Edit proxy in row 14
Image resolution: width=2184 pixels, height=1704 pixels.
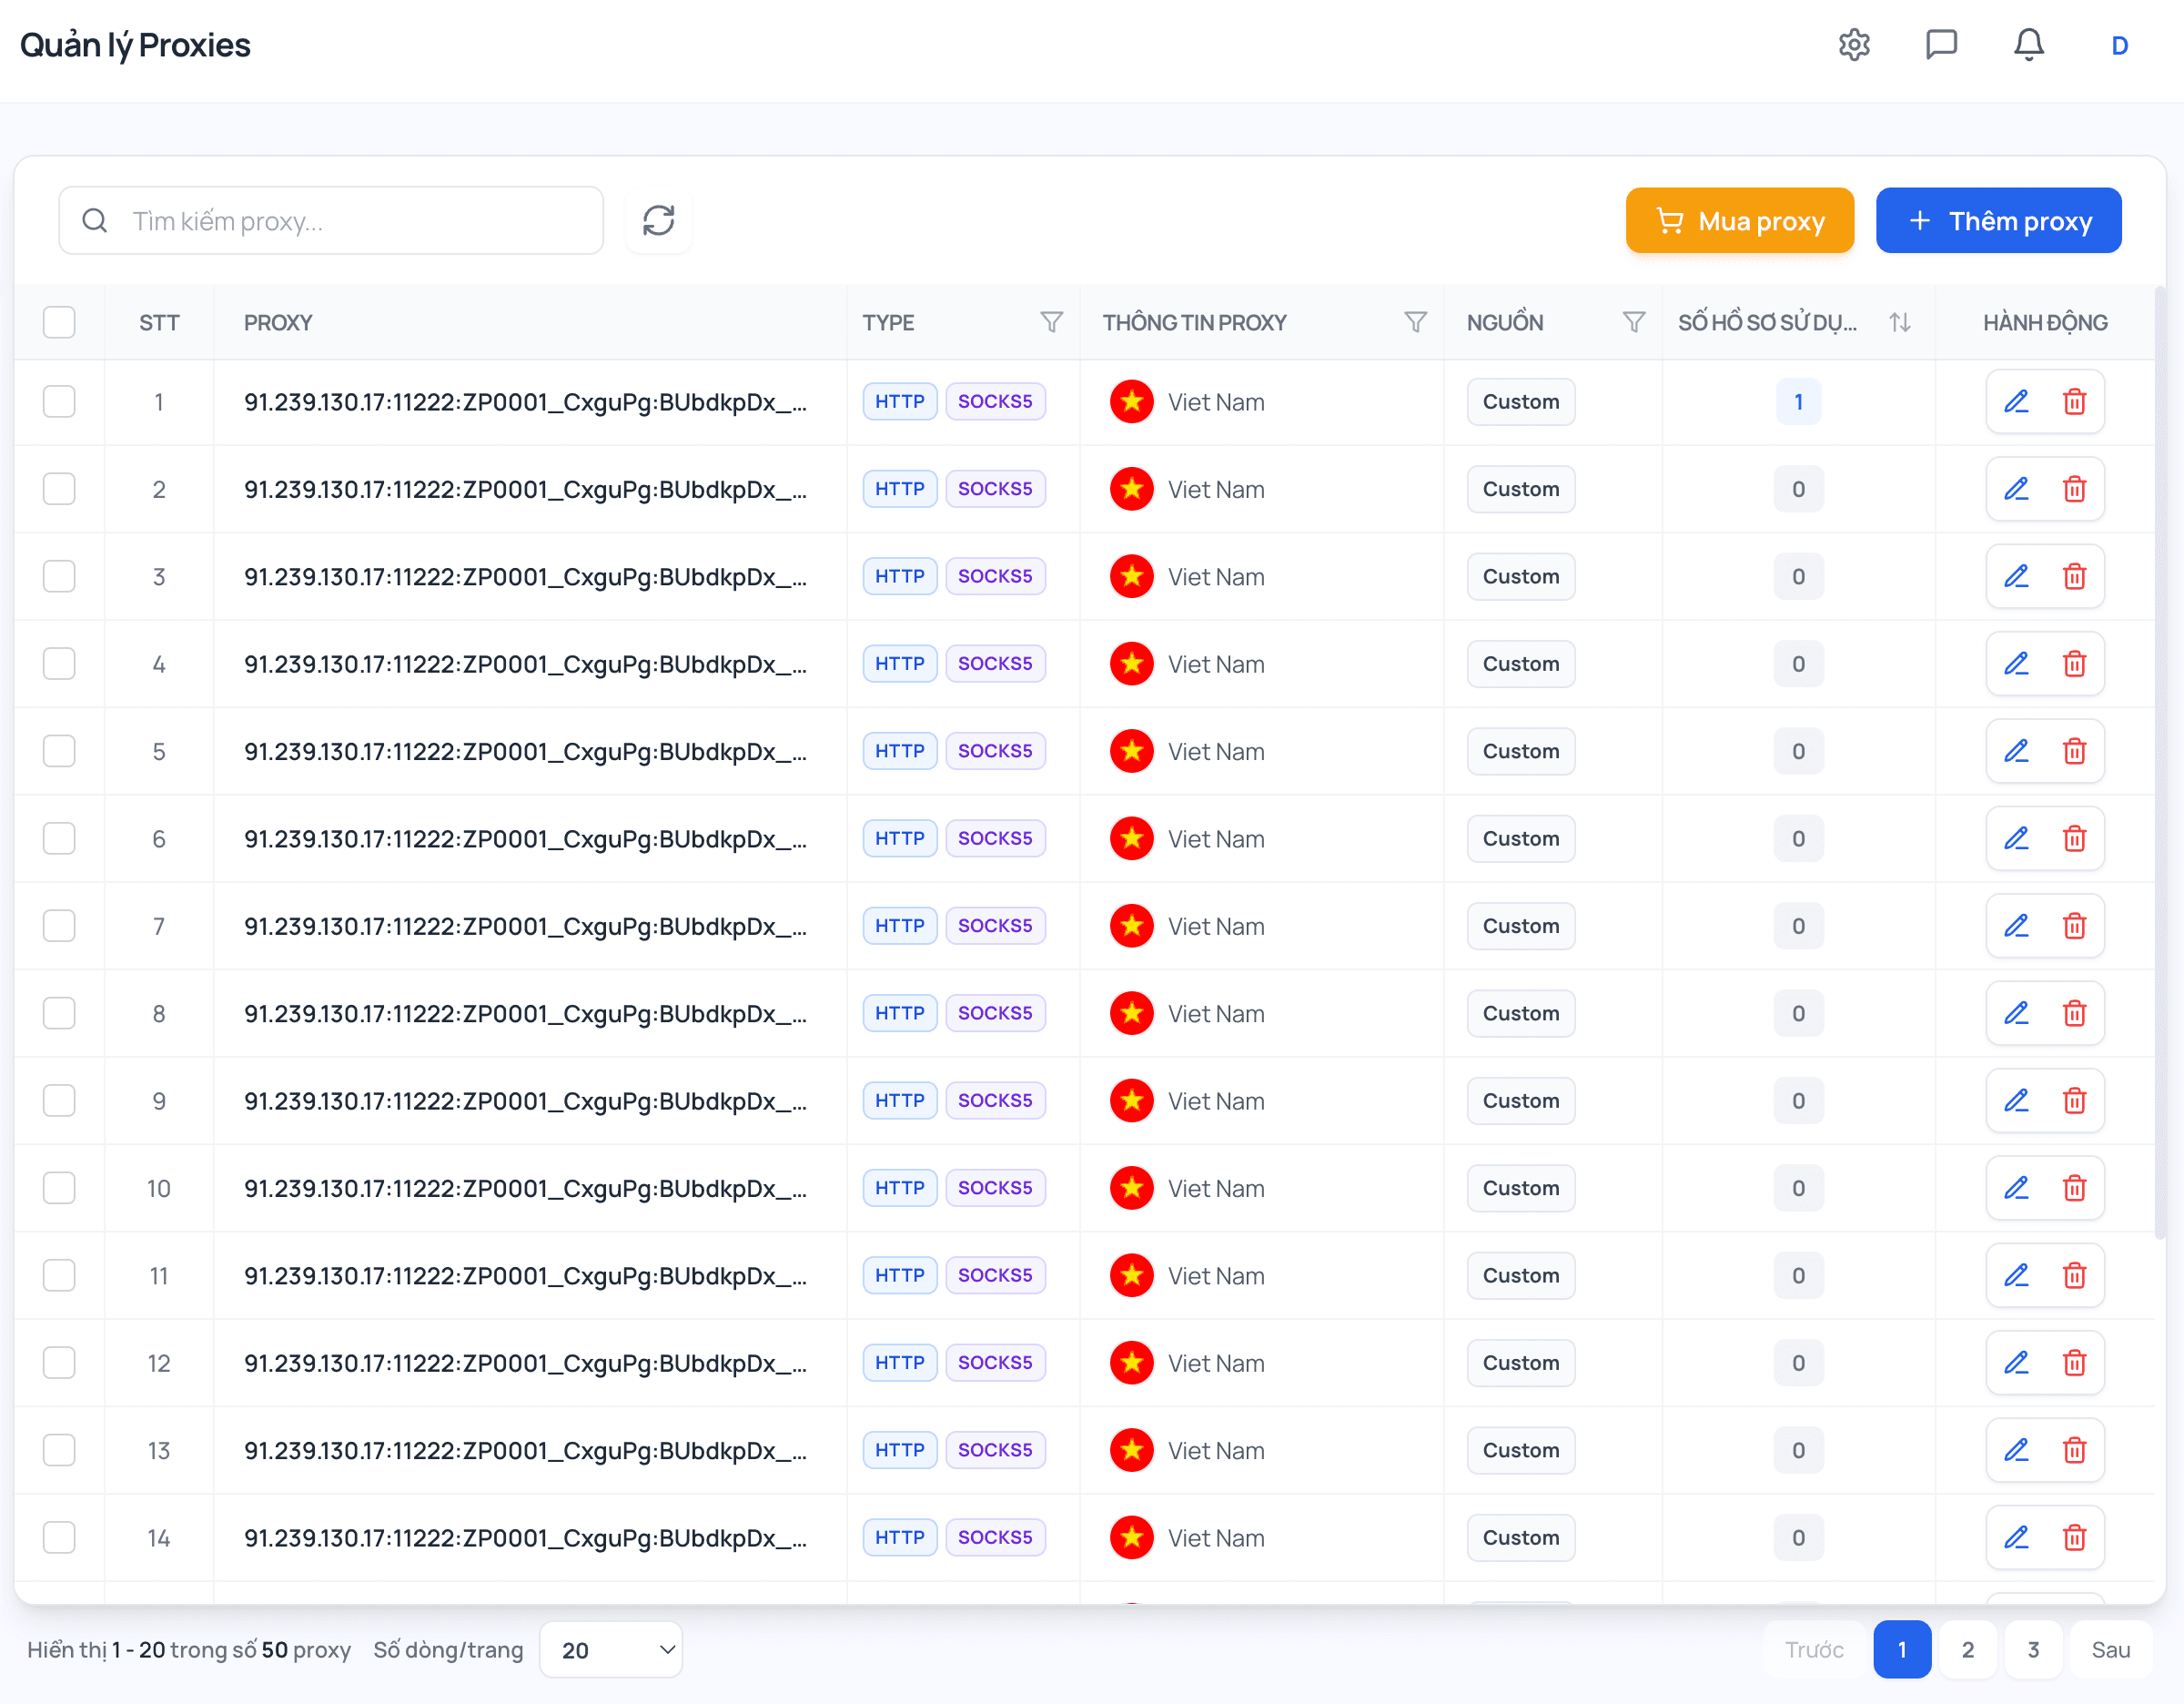[2016, 1538]
